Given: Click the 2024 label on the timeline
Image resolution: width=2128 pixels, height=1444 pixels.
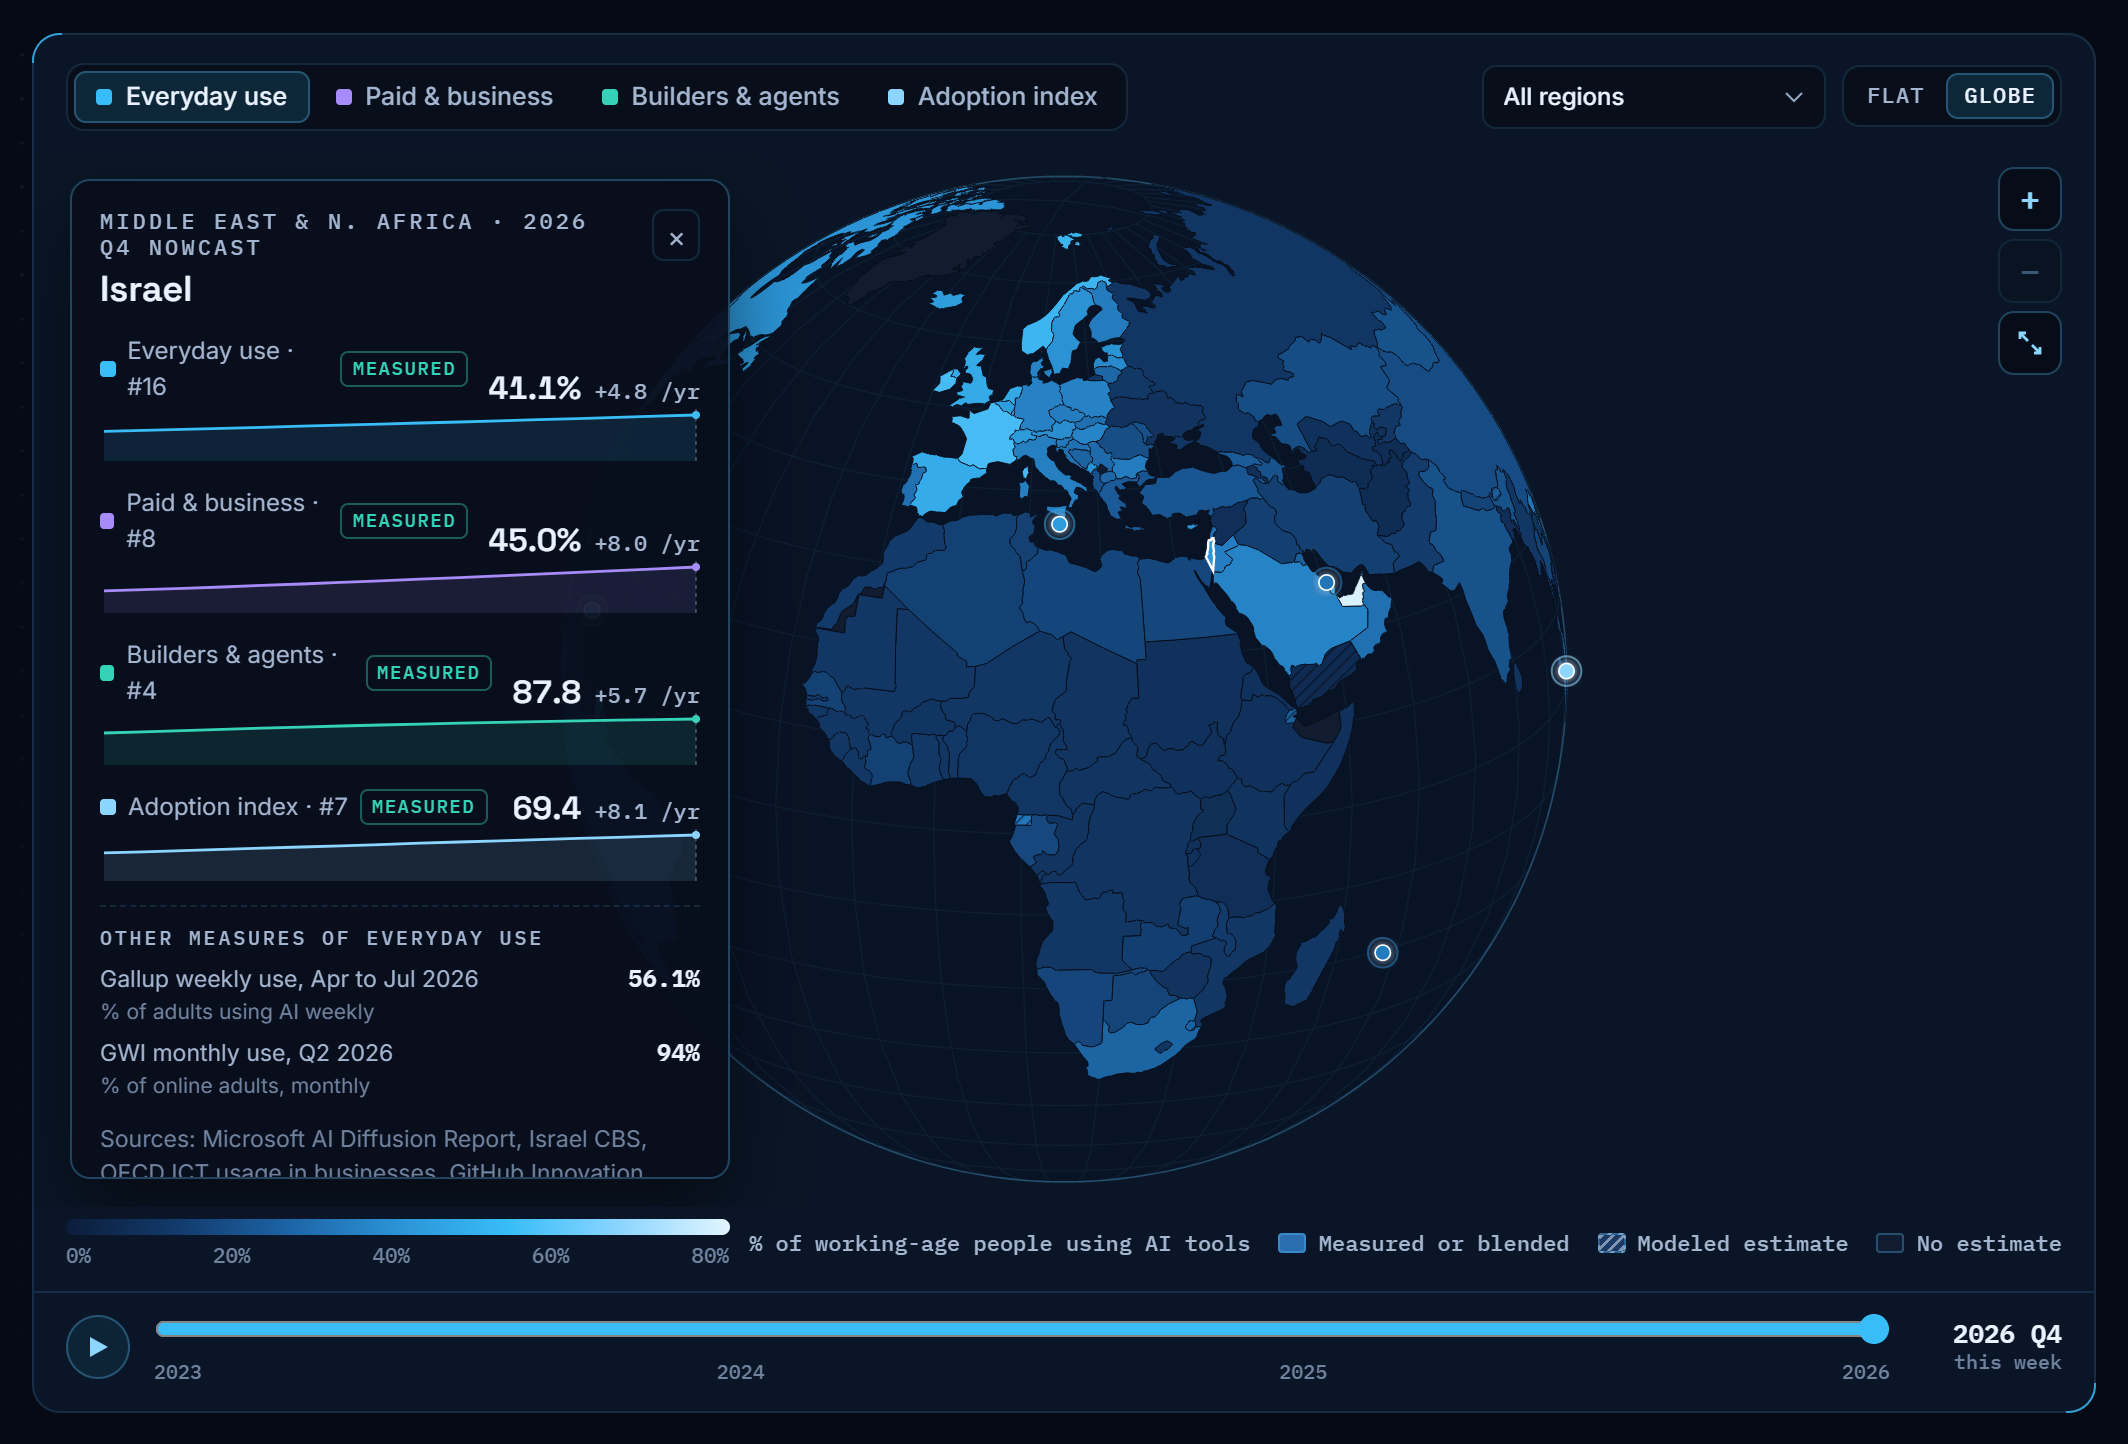Looking at the screenshot, I should pos(740,1372).
